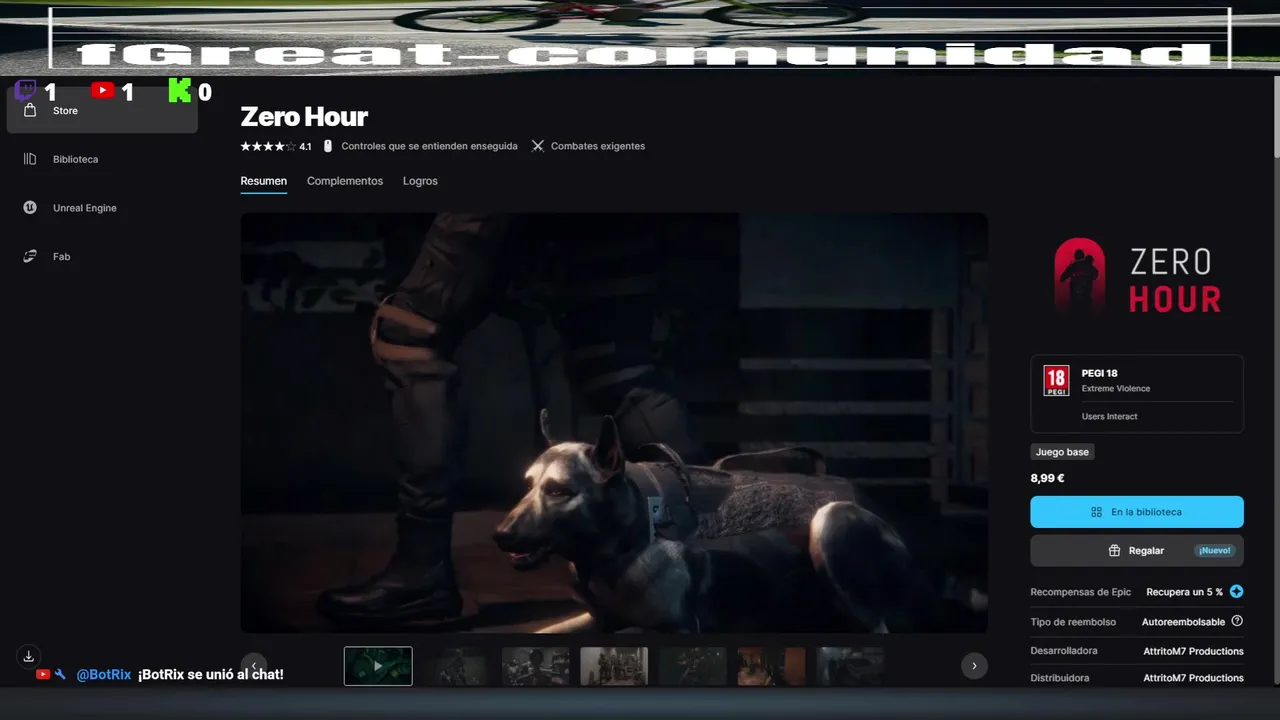Screen dimensions: 1280x720
Task: Click the 8,99 € price
Action: click(1047, 478)
